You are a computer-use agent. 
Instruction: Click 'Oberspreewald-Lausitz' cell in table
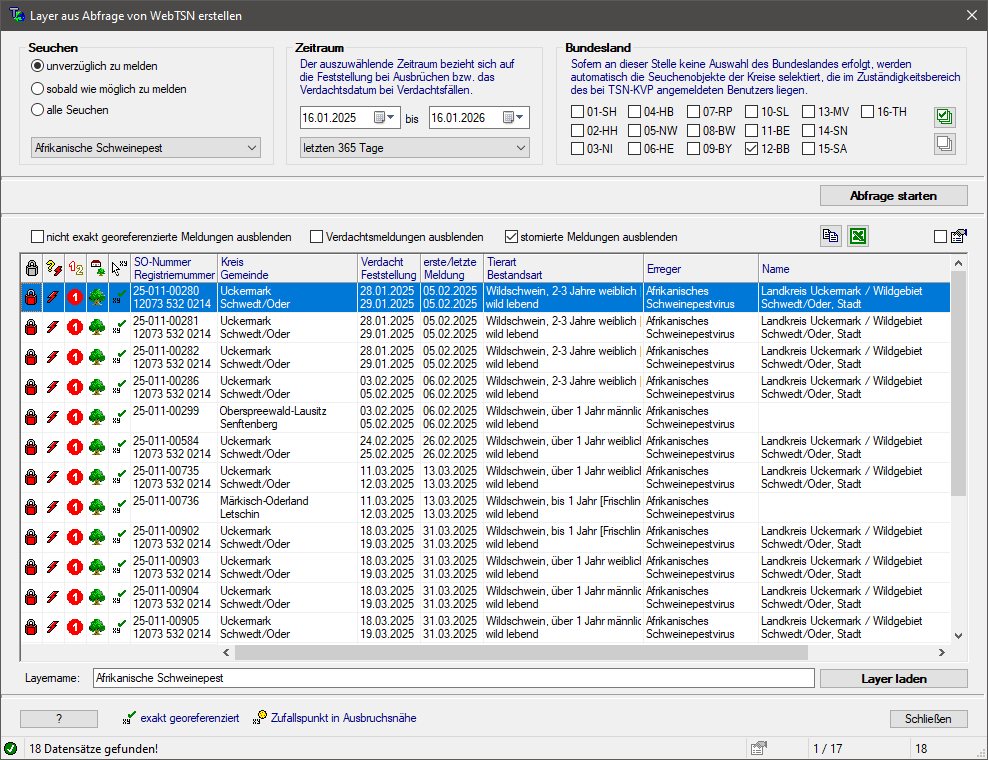point(273,411)
